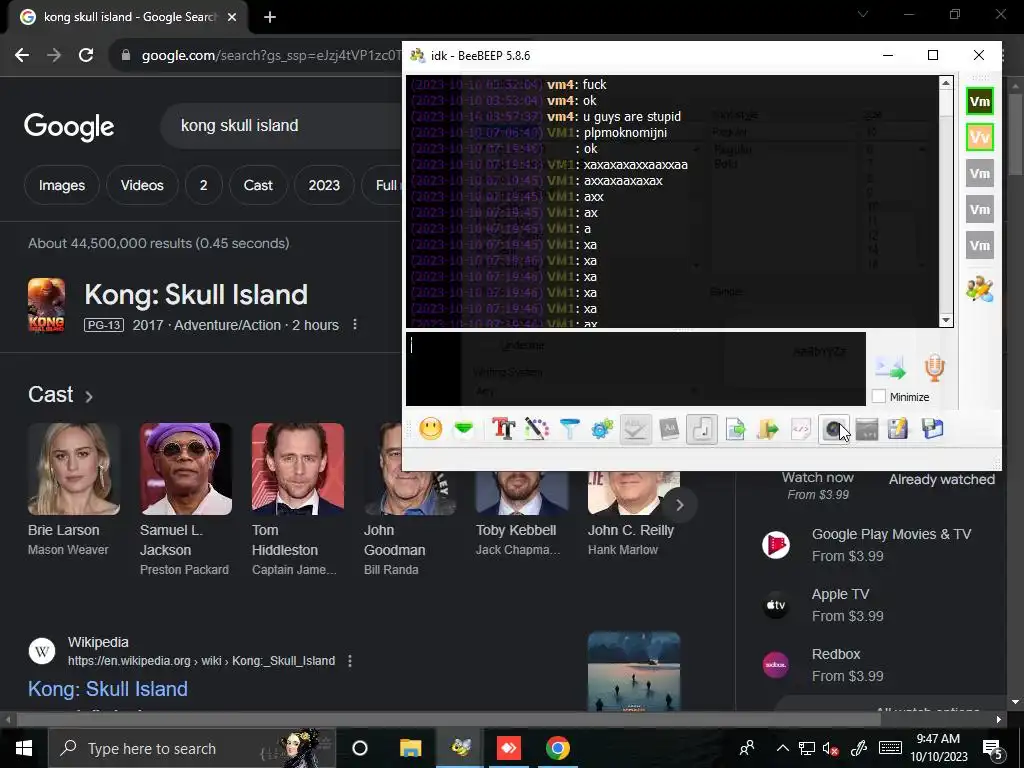Click the Cortana circle icon in taskbar
Screen dimensions: 1024x768
[360, 748]
